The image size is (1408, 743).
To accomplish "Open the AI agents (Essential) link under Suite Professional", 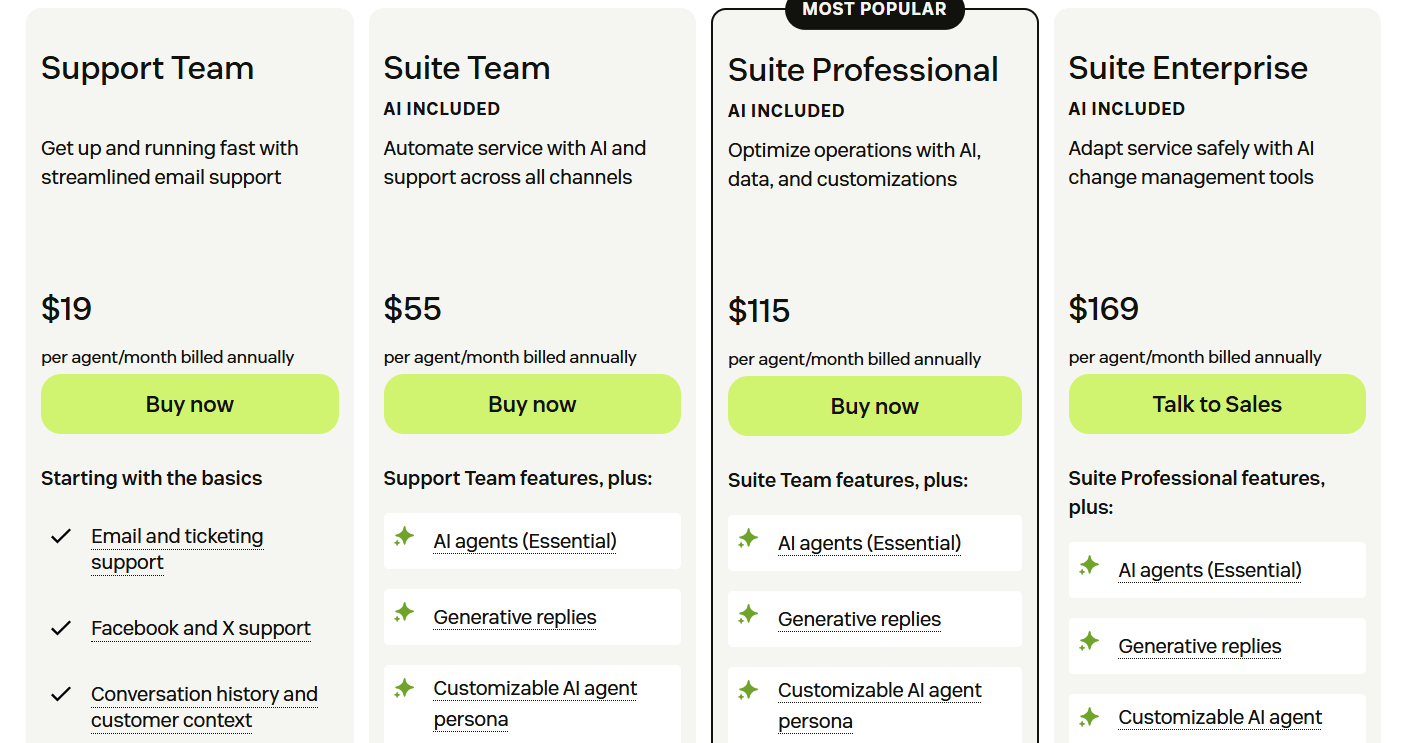I will click(x=868, y=543).
